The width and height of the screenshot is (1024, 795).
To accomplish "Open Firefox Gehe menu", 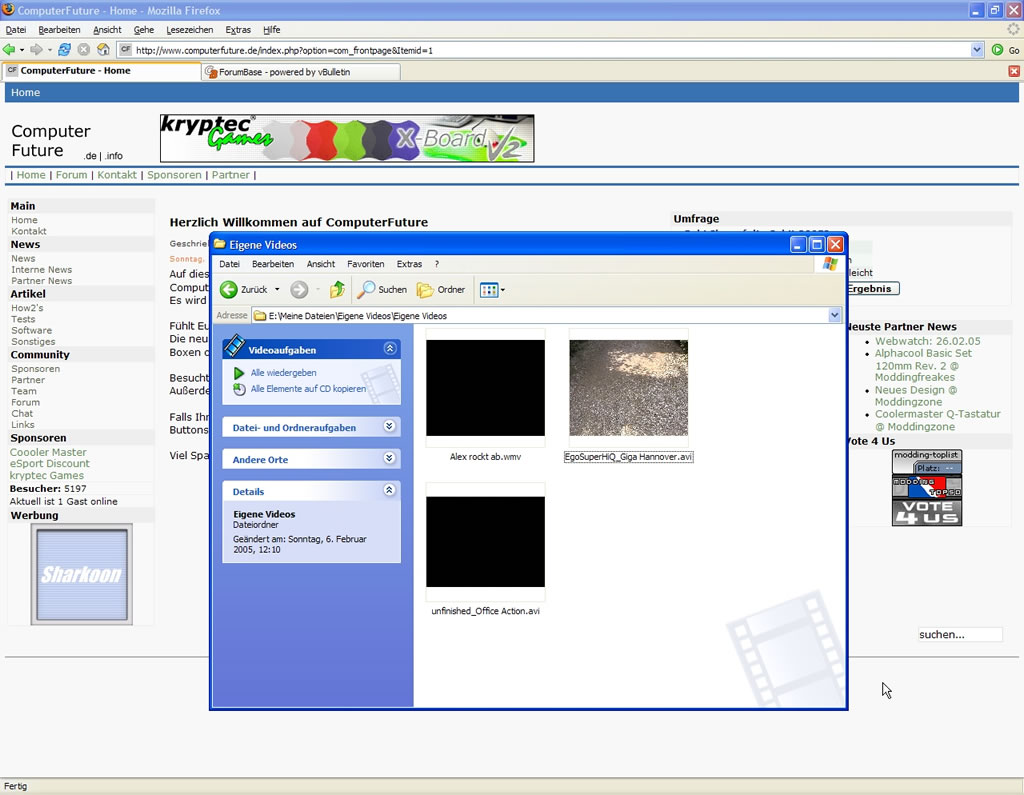I will (144, 29).
